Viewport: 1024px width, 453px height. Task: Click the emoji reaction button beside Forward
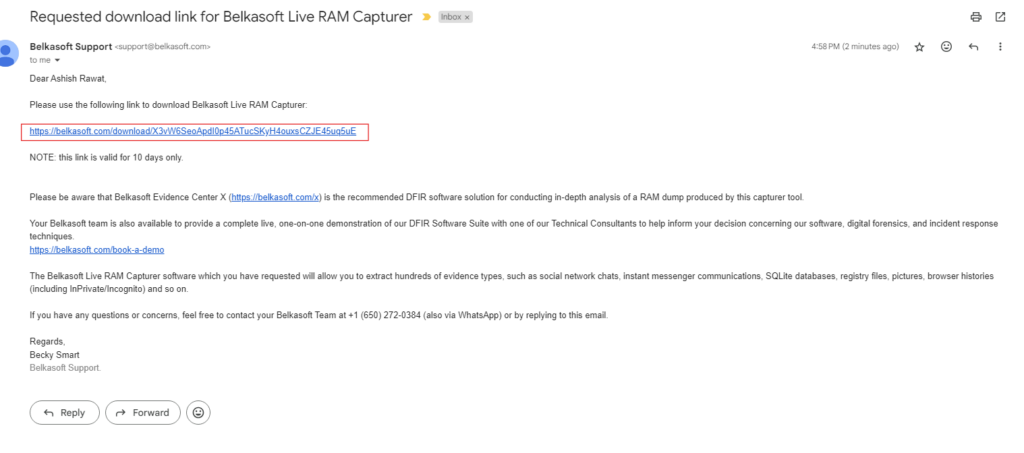pos(199,413)
